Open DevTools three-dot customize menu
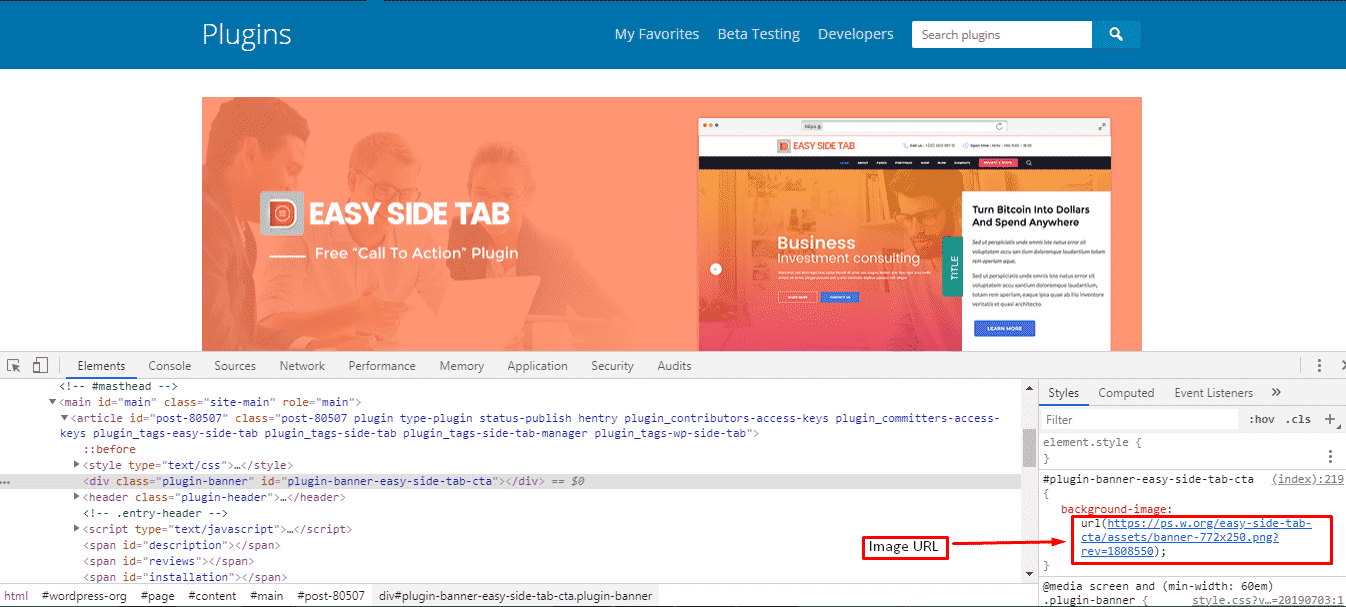The height and width of the screenshot is (607, 1346). click(x=1320, y=366)
